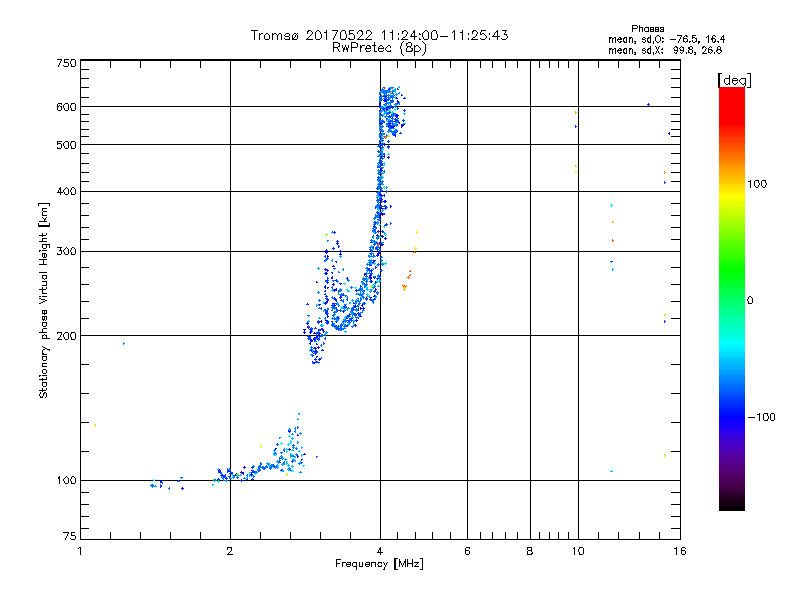This screenshot has width=800, height=600.
Task: Click the 'Stationary phase Virtual Height [km]' axis label
Action: [43, 300]
